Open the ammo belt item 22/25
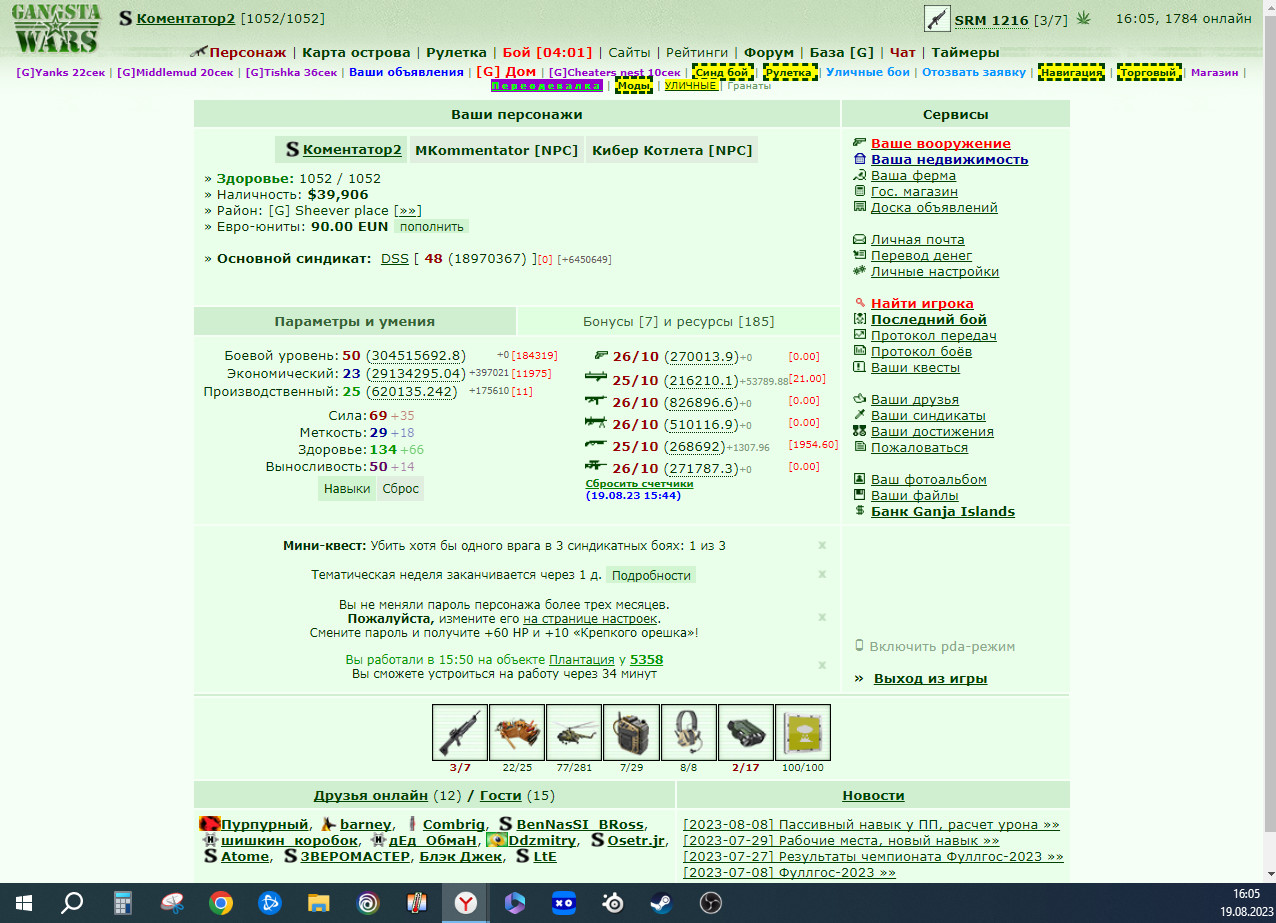 [517, 732]
